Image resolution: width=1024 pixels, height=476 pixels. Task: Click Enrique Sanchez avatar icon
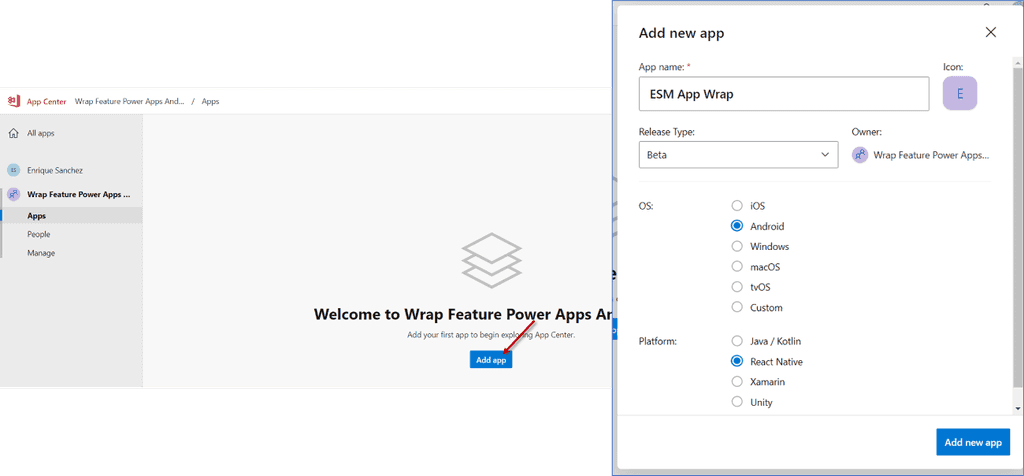(13, 170)
